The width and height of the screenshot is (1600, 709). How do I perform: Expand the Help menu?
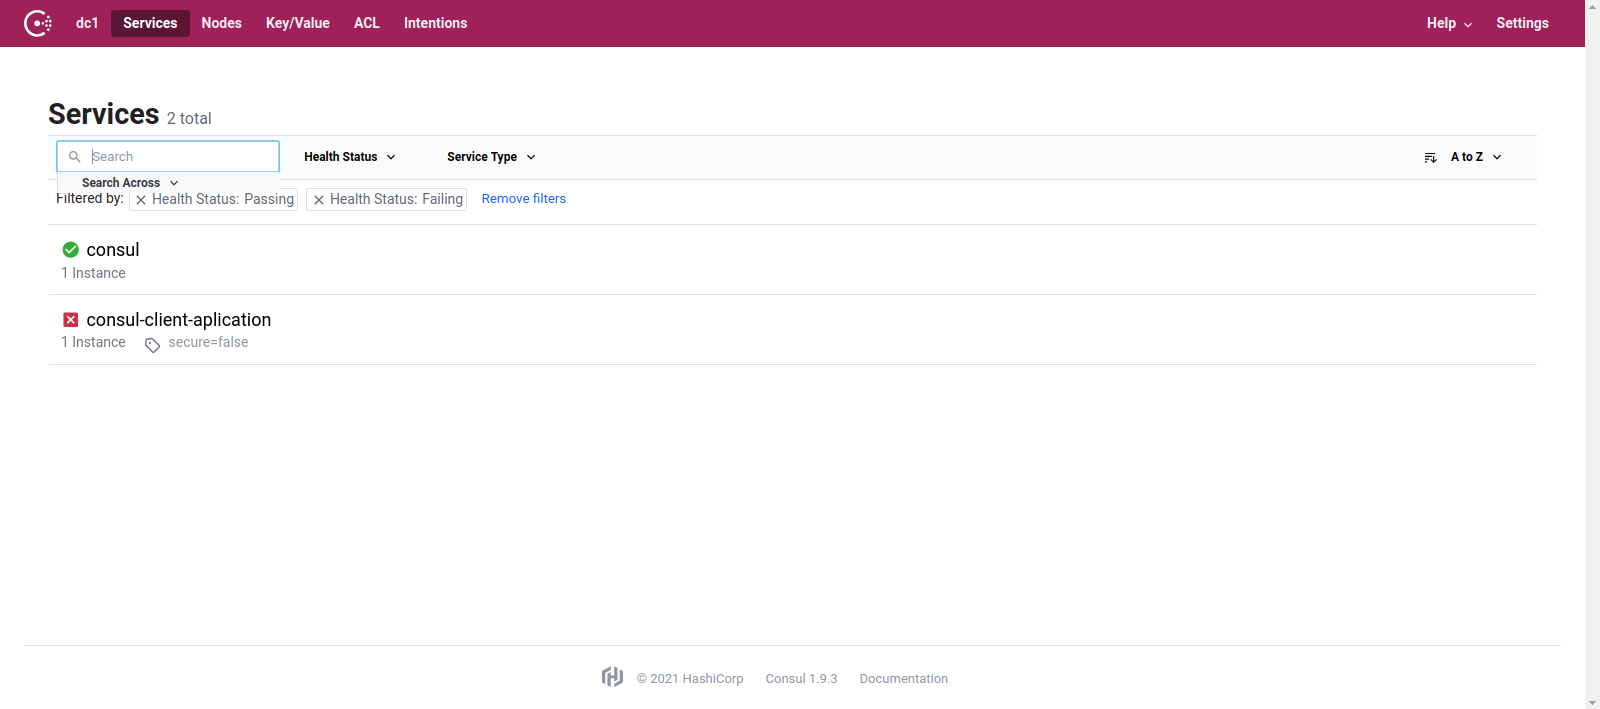[x=1449, y=23]
